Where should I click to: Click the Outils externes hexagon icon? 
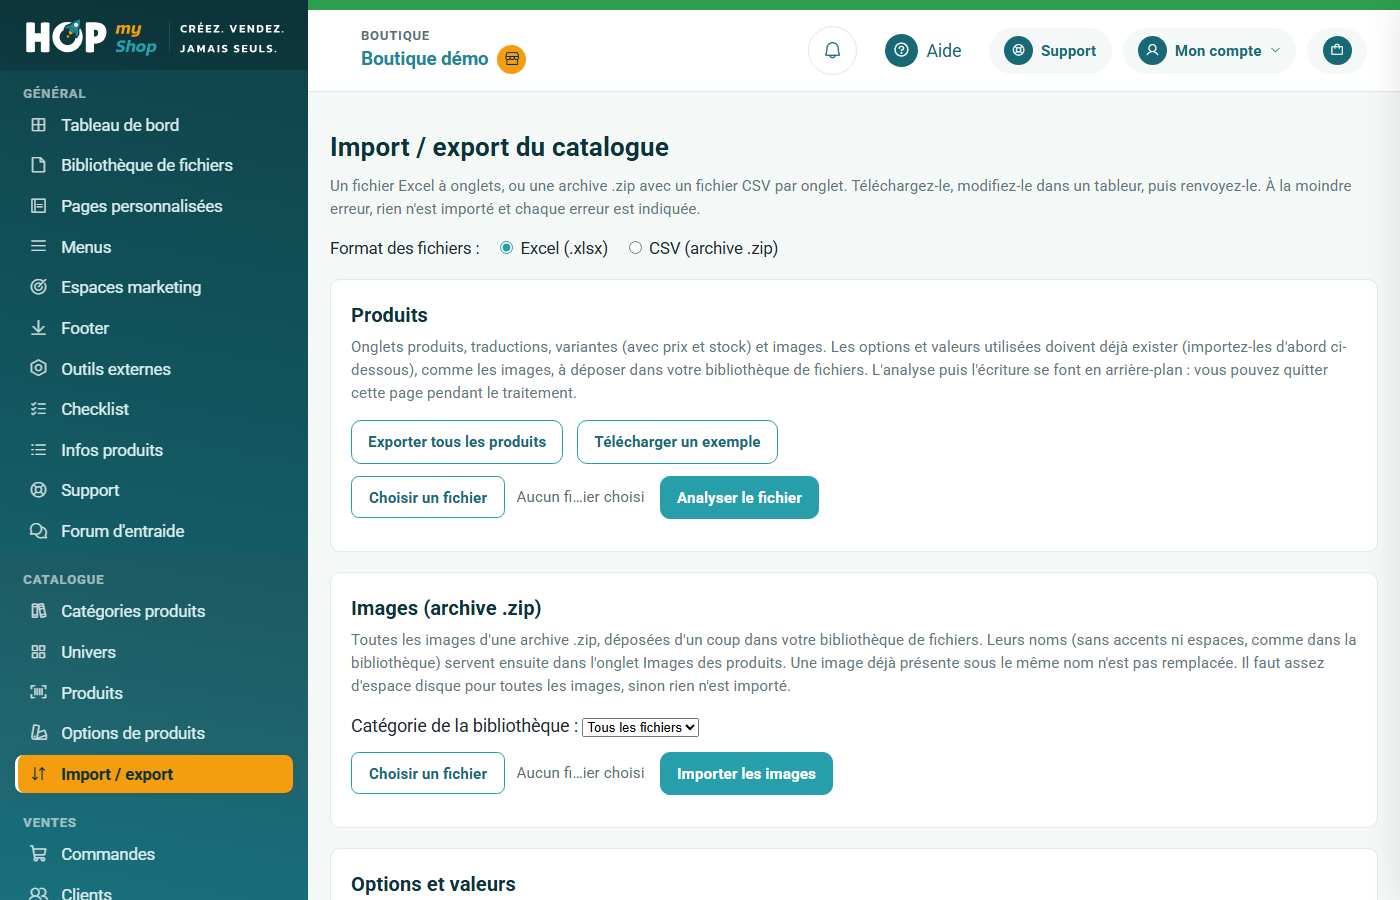tap(39, 368)
